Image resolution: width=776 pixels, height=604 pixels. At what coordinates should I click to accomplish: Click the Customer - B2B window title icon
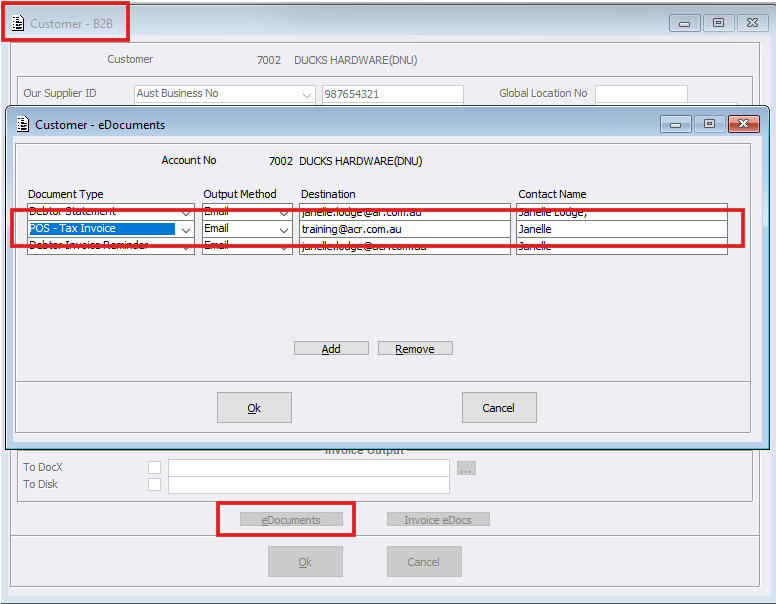coord(18,23)
